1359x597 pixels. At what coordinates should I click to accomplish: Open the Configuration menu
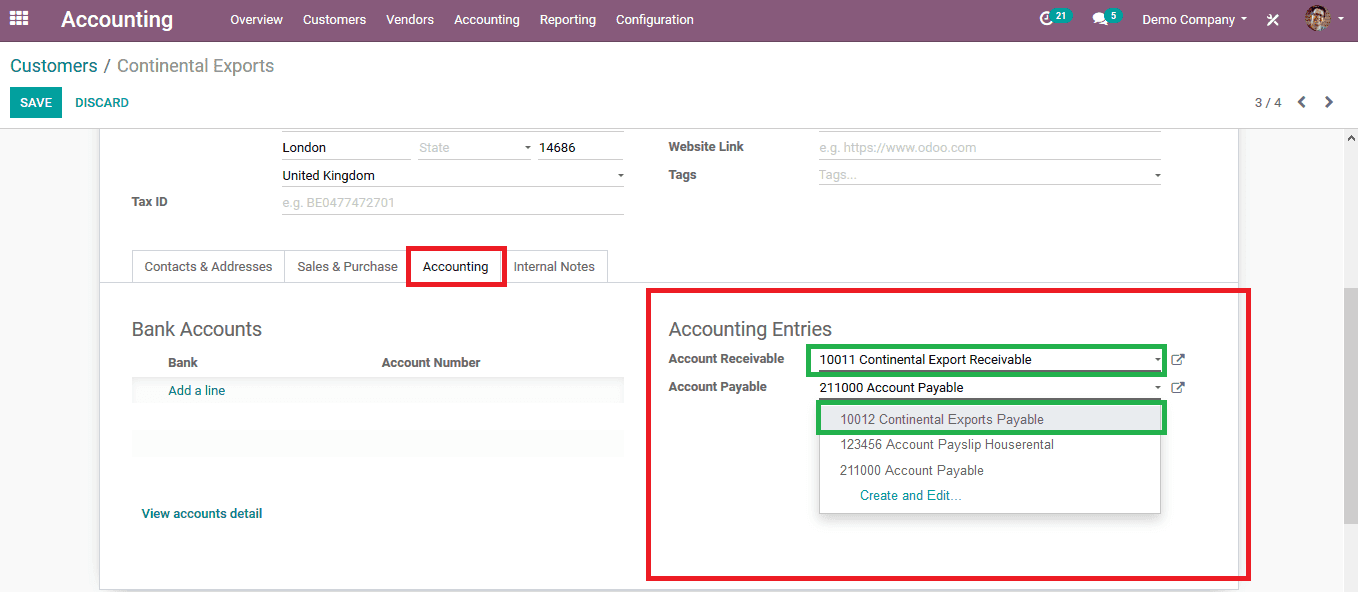coord(654,19)
